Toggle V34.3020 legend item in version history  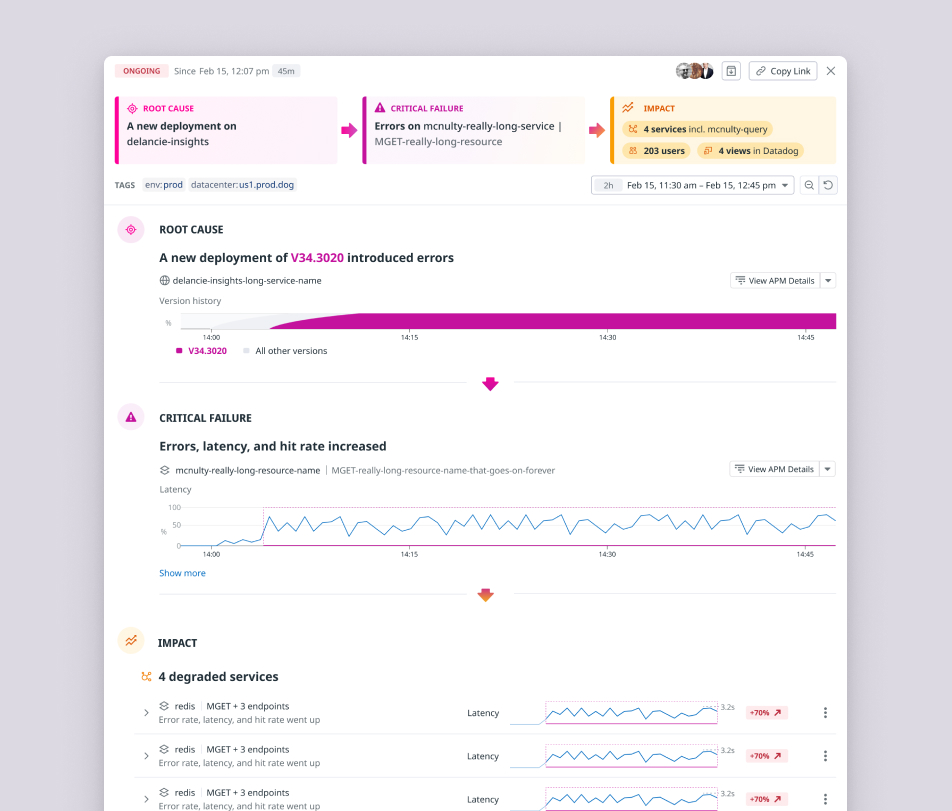(202, 351)
